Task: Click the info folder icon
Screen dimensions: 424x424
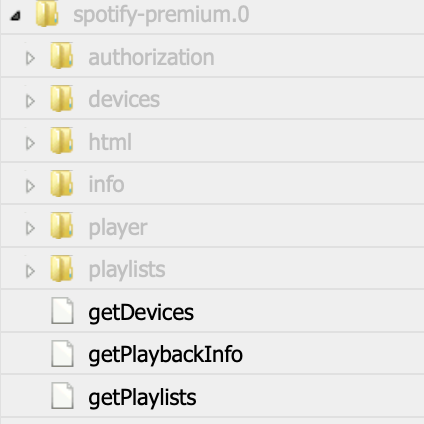Action: [62, 183]
